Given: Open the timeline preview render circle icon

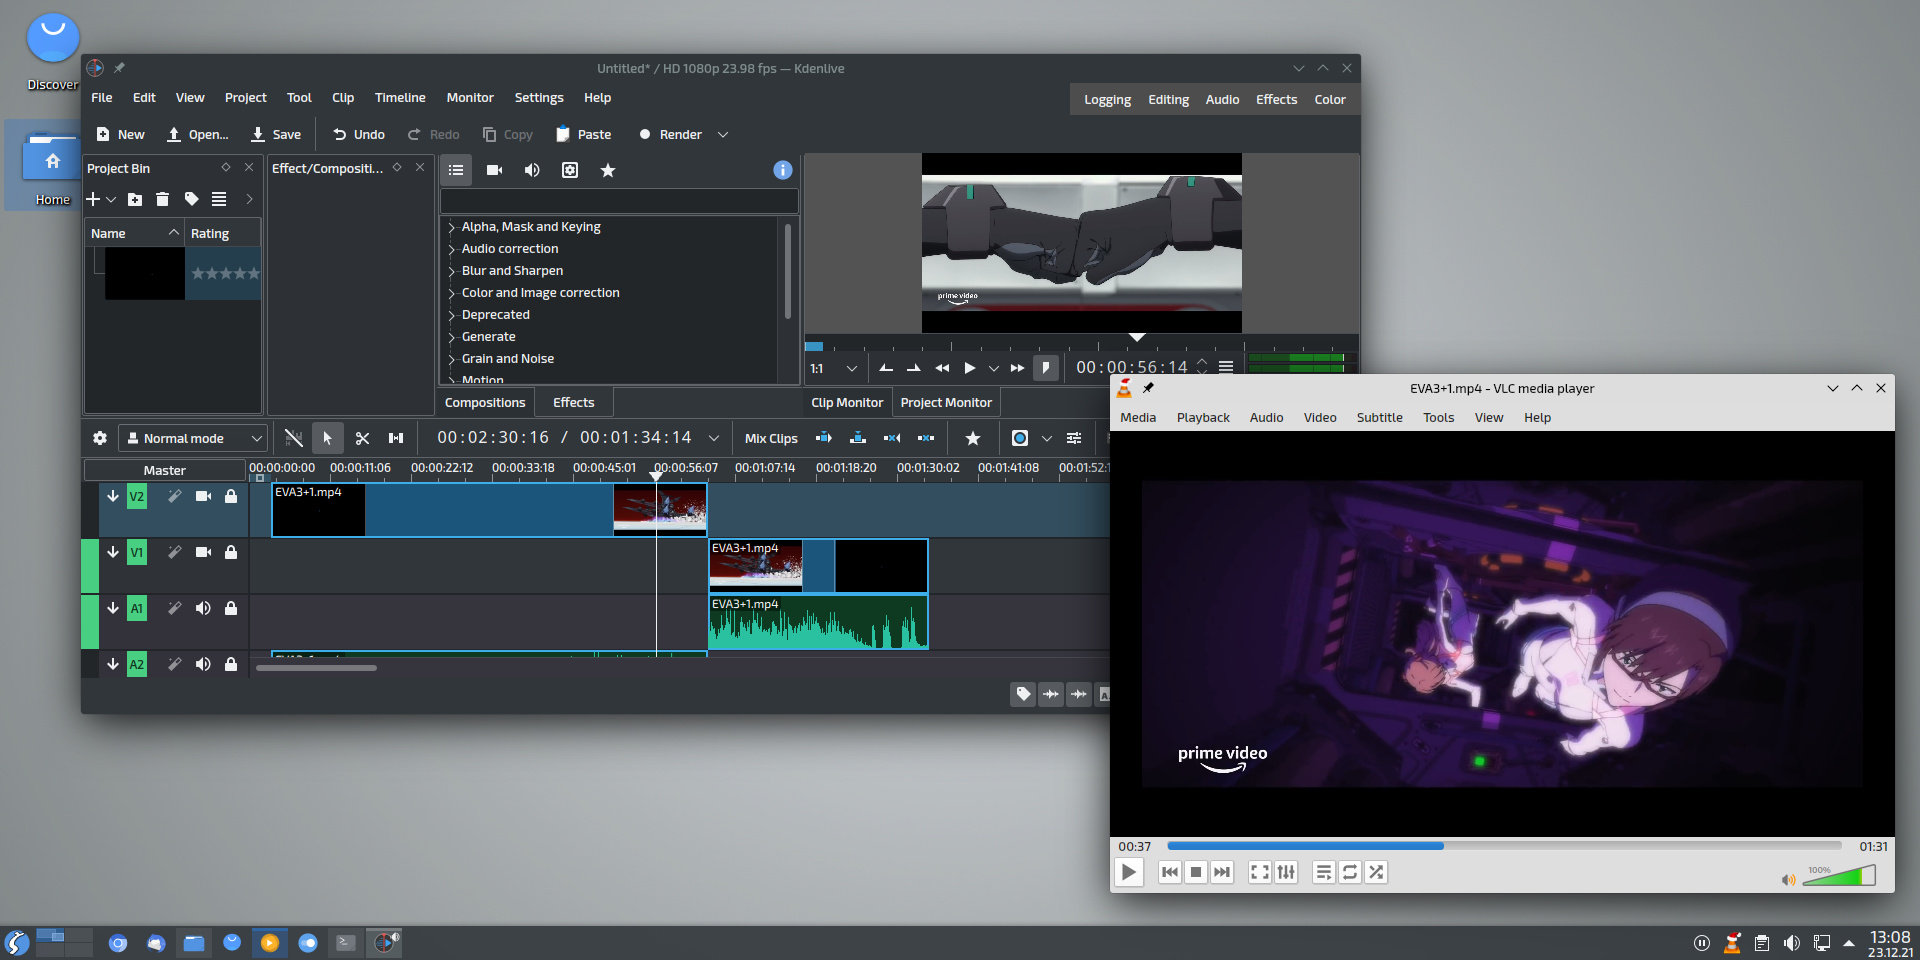Looking at the screenshot, I should 1020,438.
